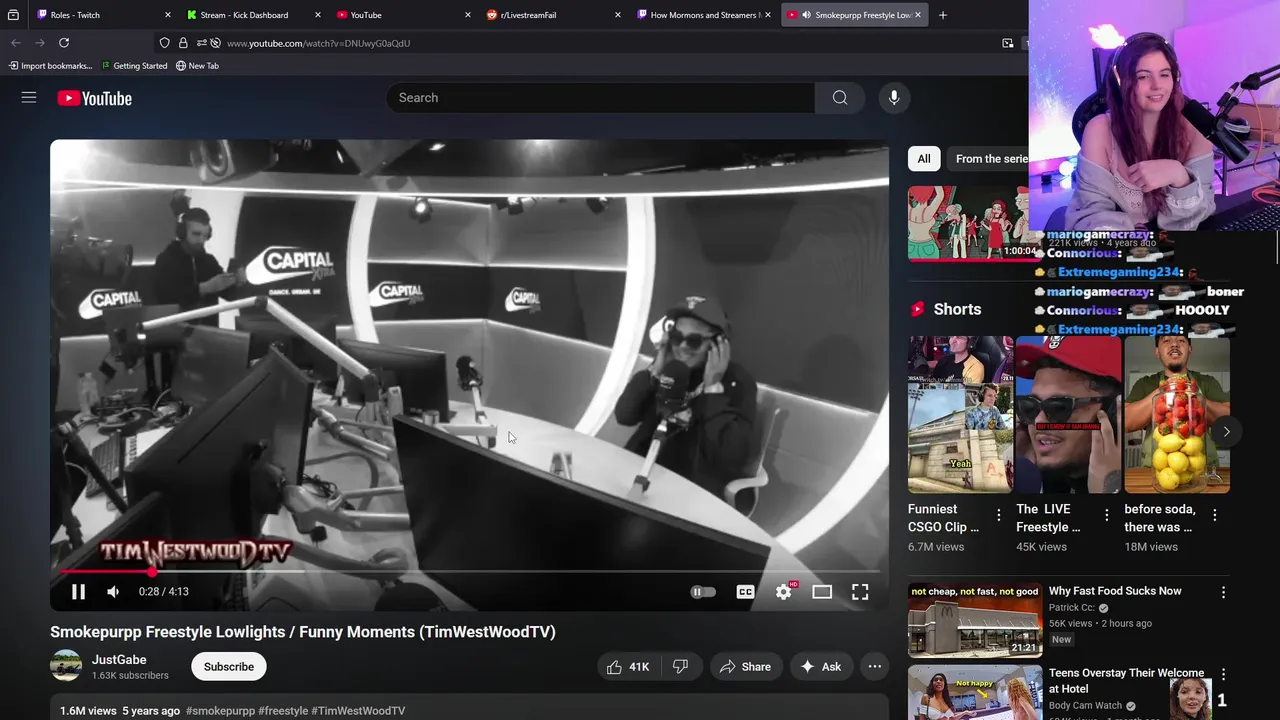Open the before soda short thumbnail
This screenshot has width=1280, height=720.
pyautogui.click(x=1177, y=414)
